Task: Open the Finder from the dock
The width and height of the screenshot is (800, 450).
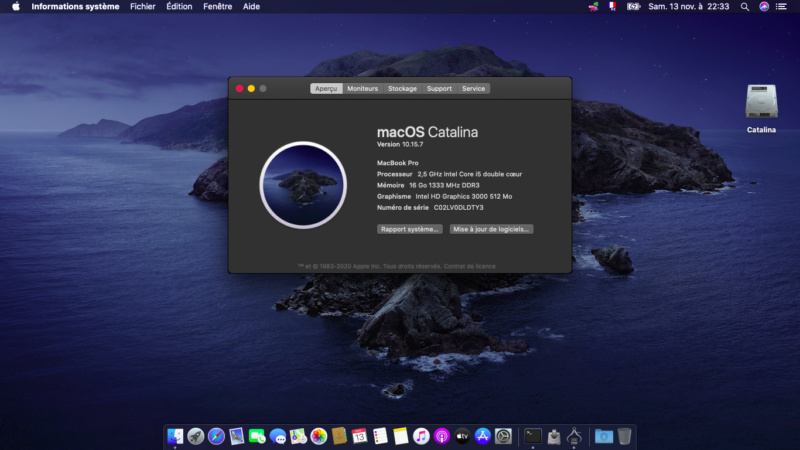Action: pyautogui.click(x=175, y=436)
